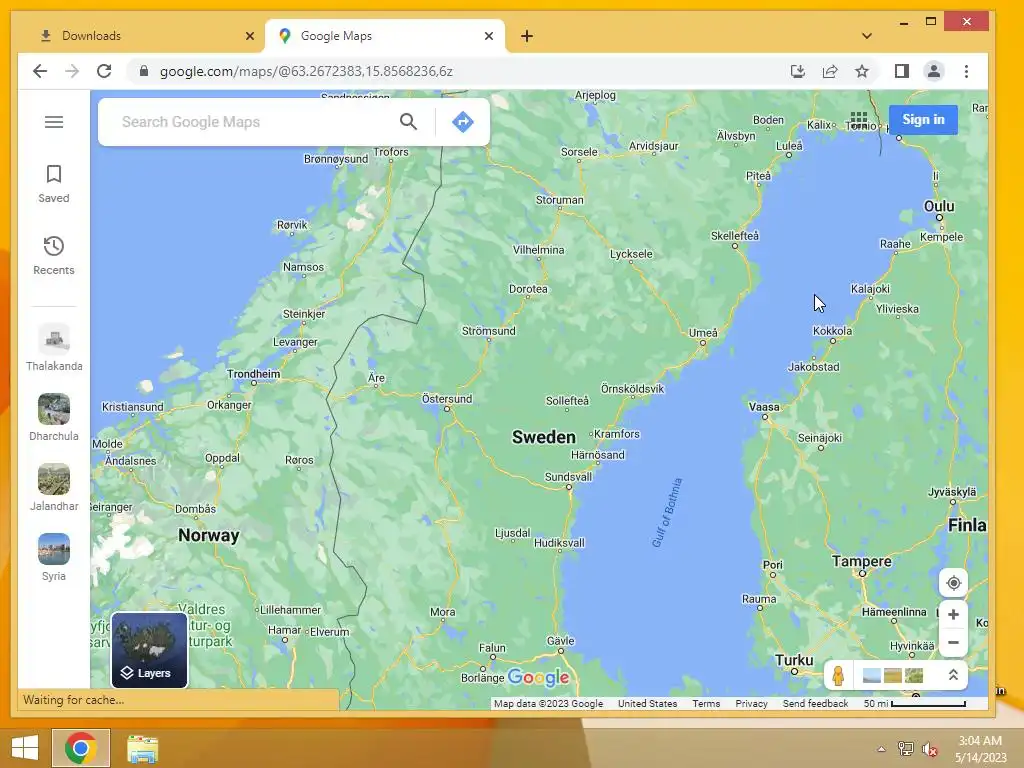Open the Jalandhar recent place

pyautogui.click(x=54, y=487)
